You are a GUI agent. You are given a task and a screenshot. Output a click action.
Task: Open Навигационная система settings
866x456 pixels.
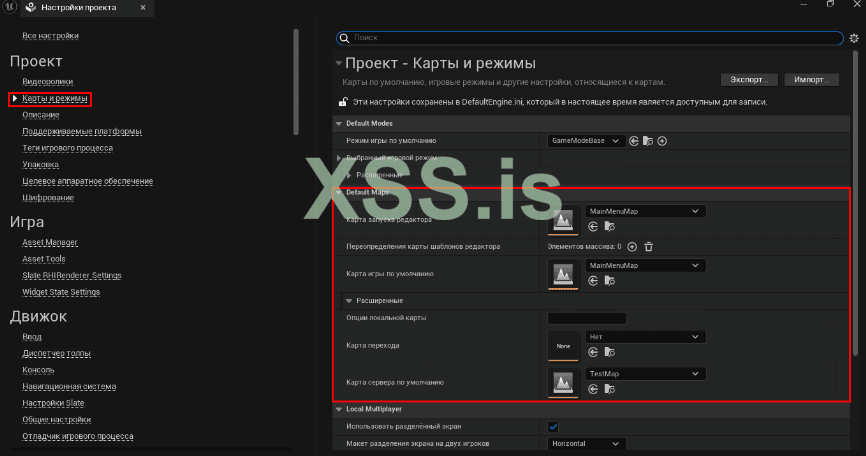(x=69, y=386)
